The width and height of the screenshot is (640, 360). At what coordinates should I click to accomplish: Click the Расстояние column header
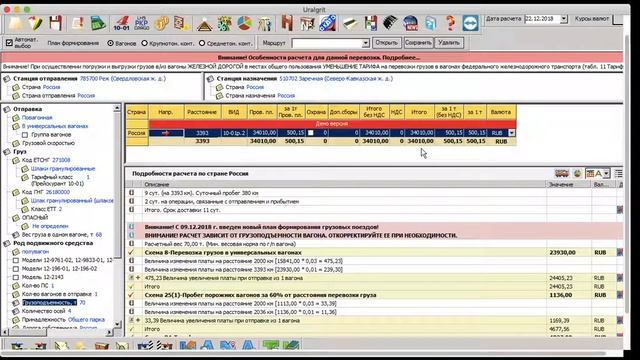click(202, 112)
